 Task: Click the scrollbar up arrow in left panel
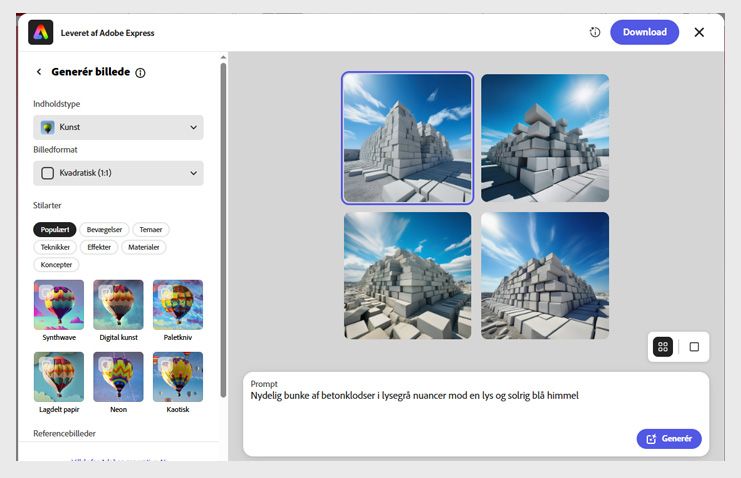(x=223, y=57)
